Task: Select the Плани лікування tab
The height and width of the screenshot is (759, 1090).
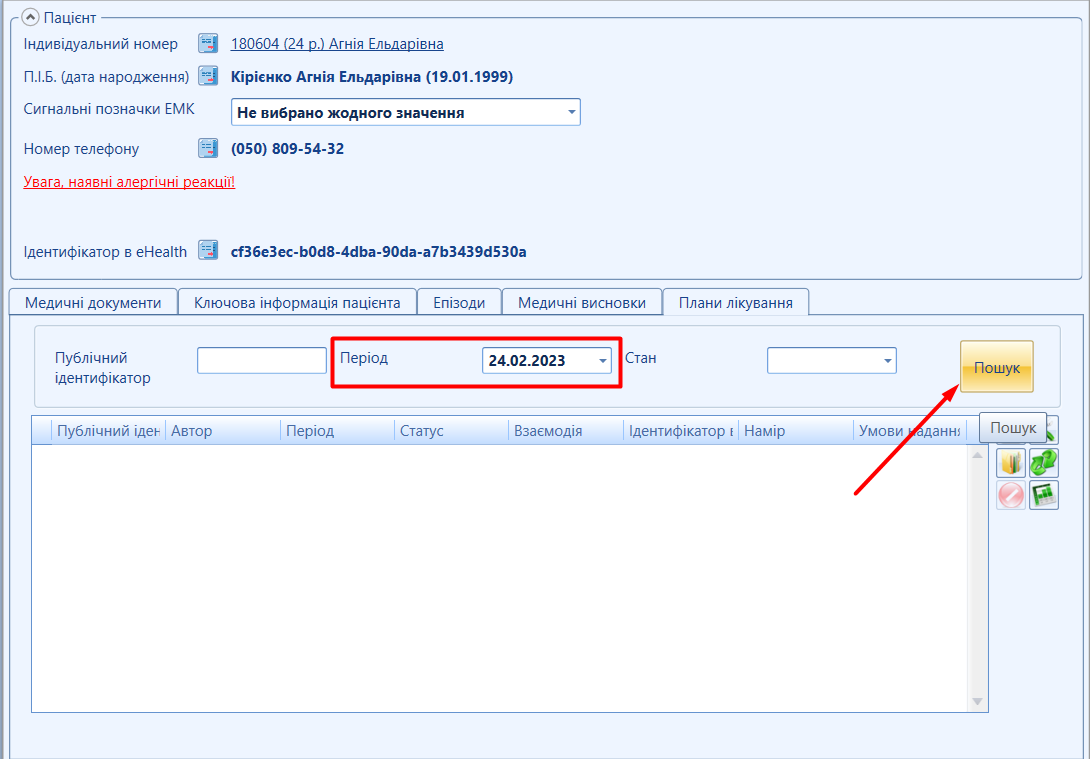Action: (x=735, y=302)
